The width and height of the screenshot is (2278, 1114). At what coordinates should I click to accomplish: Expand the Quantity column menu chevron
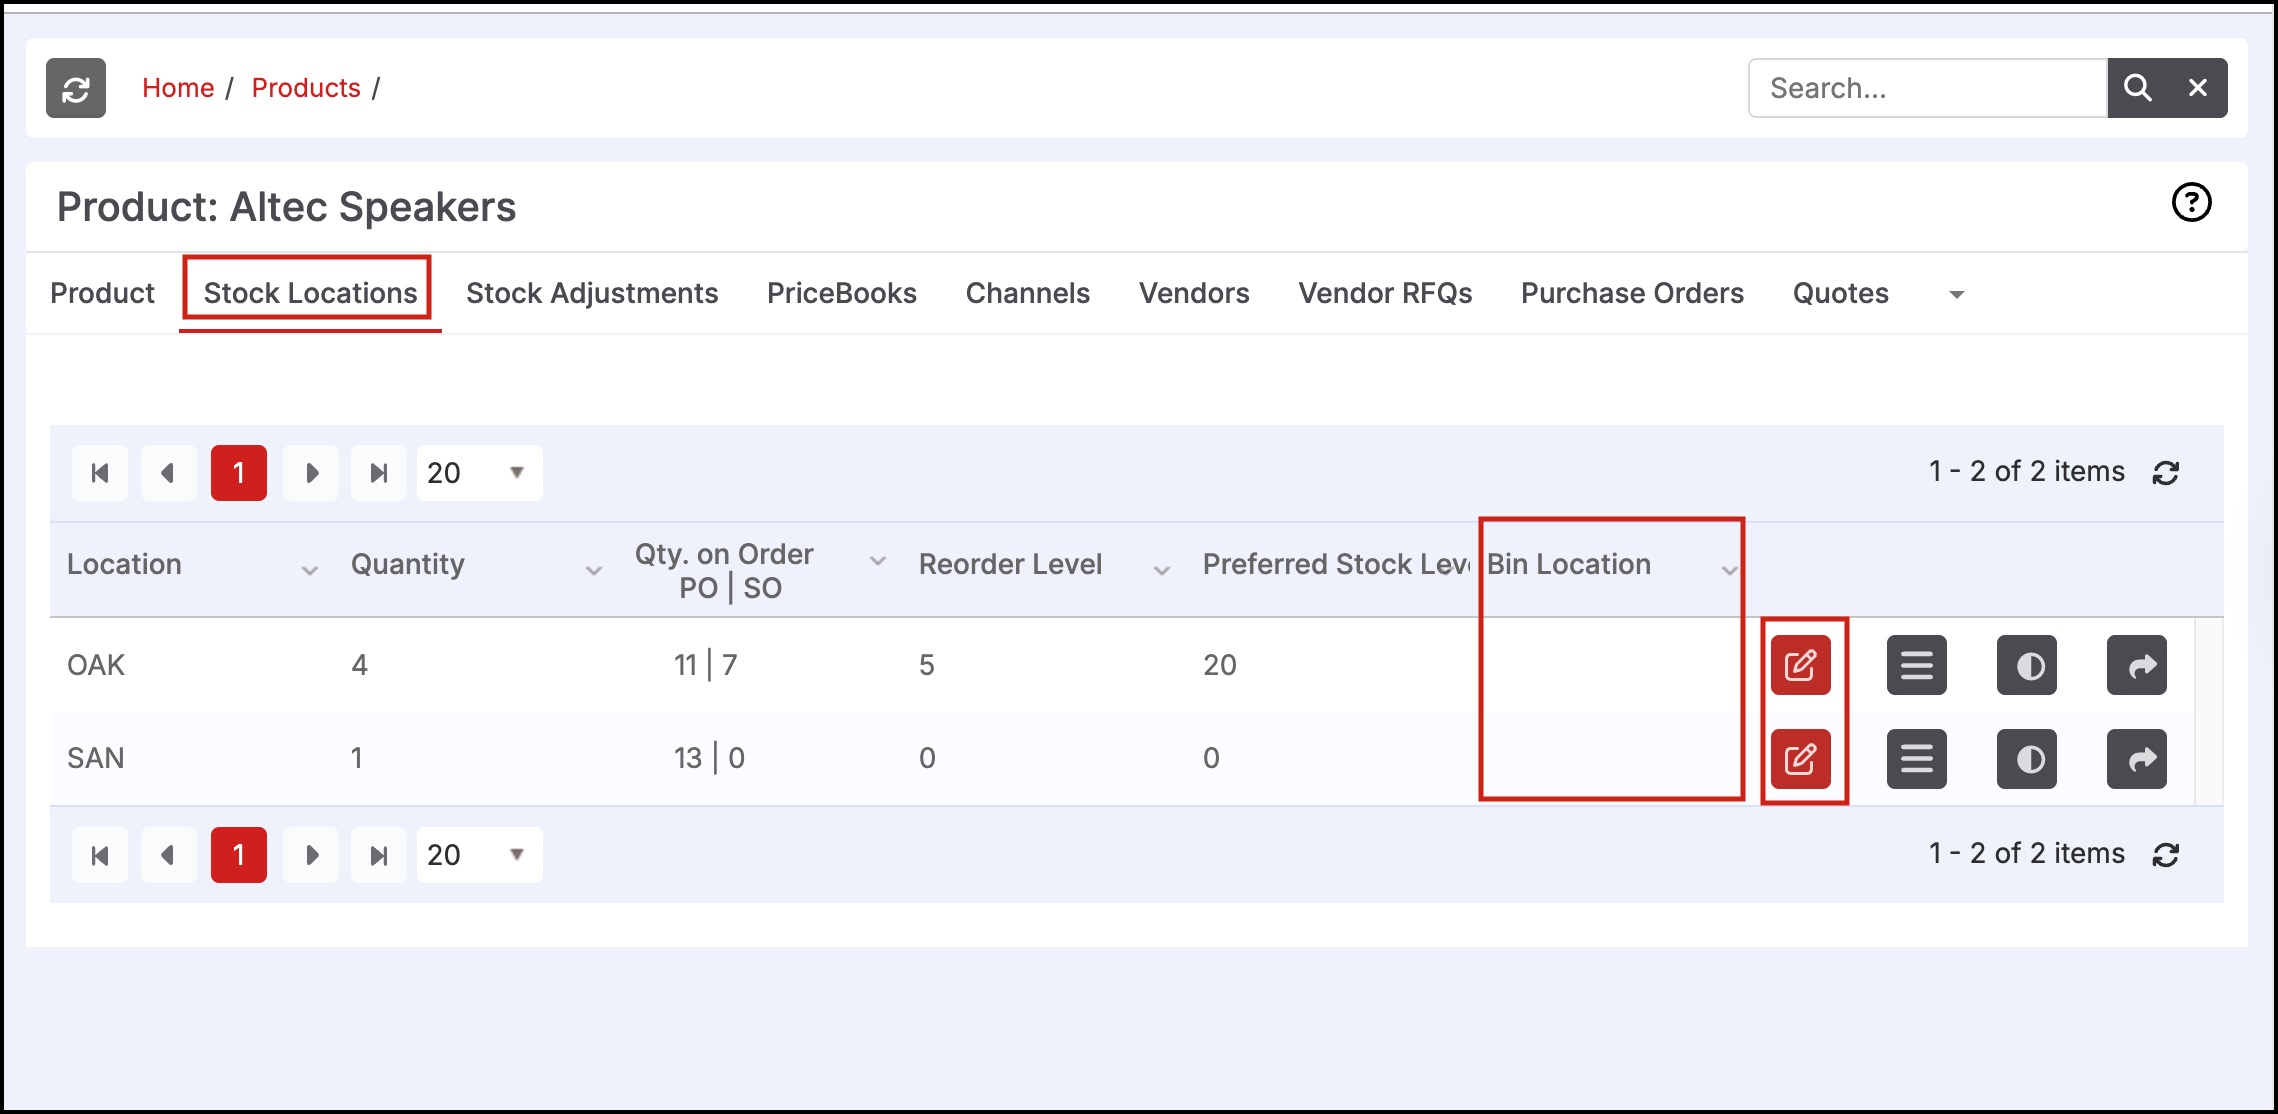point(594,570)
